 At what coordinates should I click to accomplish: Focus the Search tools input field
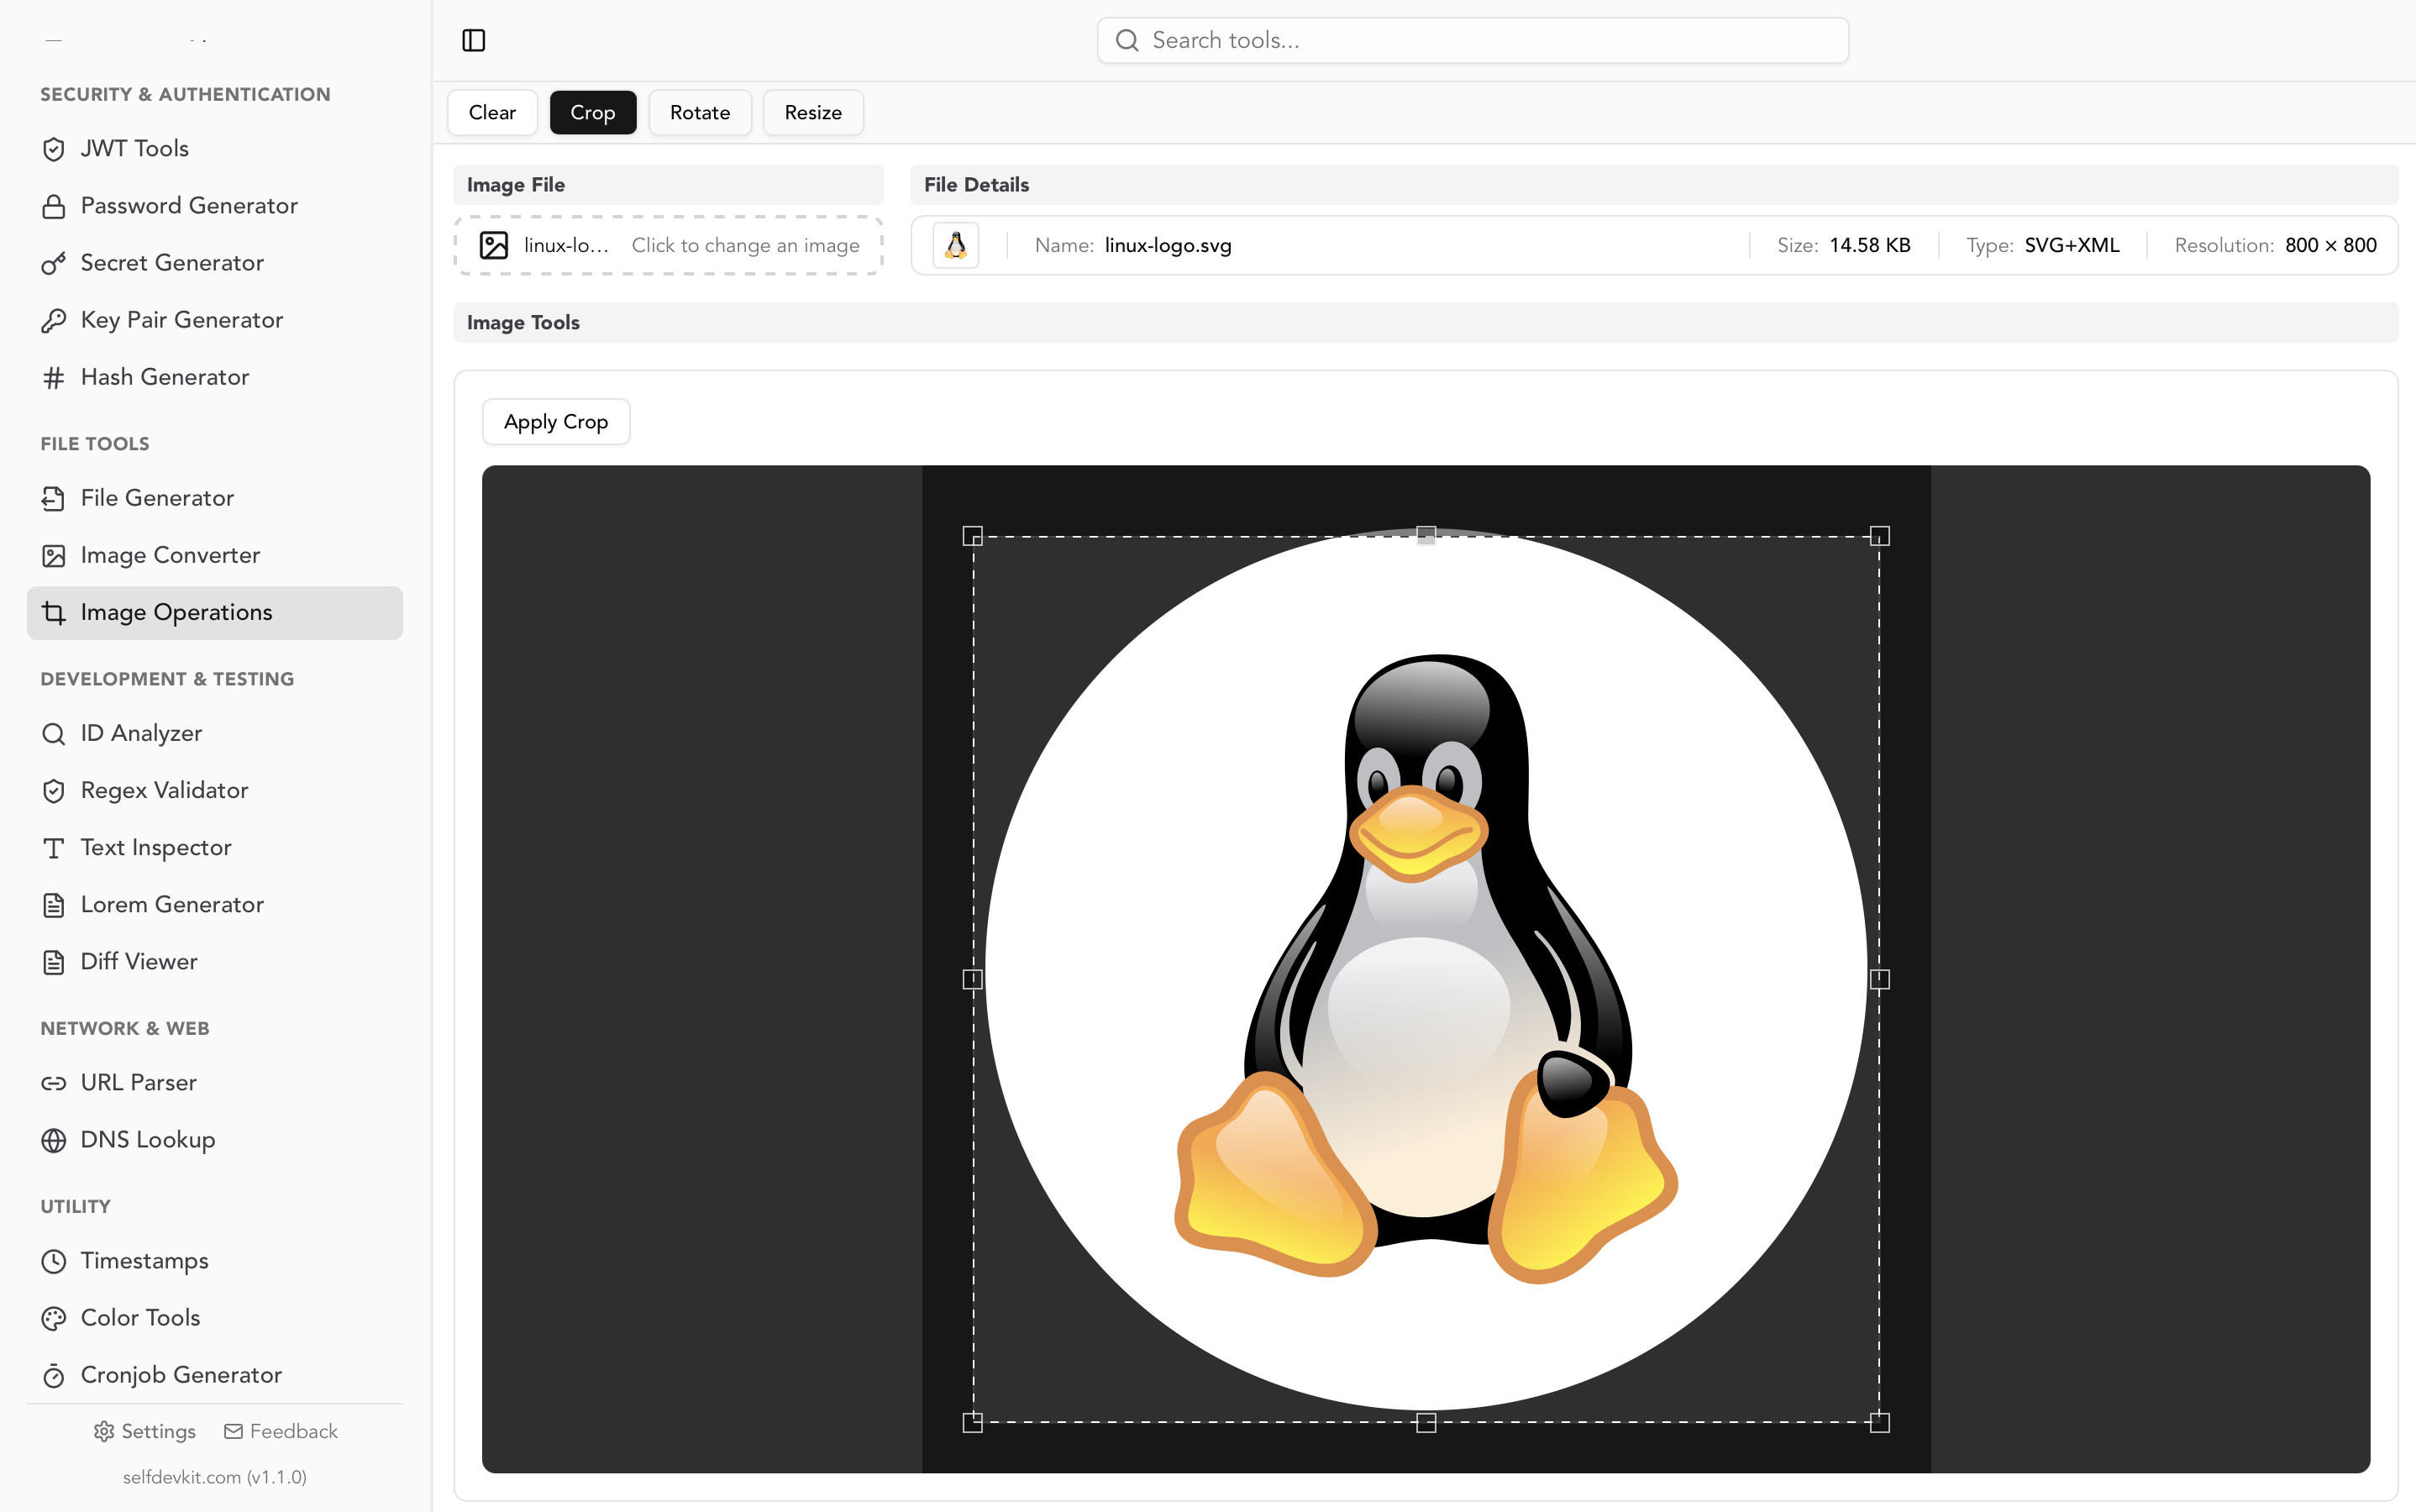[1473, 40]
